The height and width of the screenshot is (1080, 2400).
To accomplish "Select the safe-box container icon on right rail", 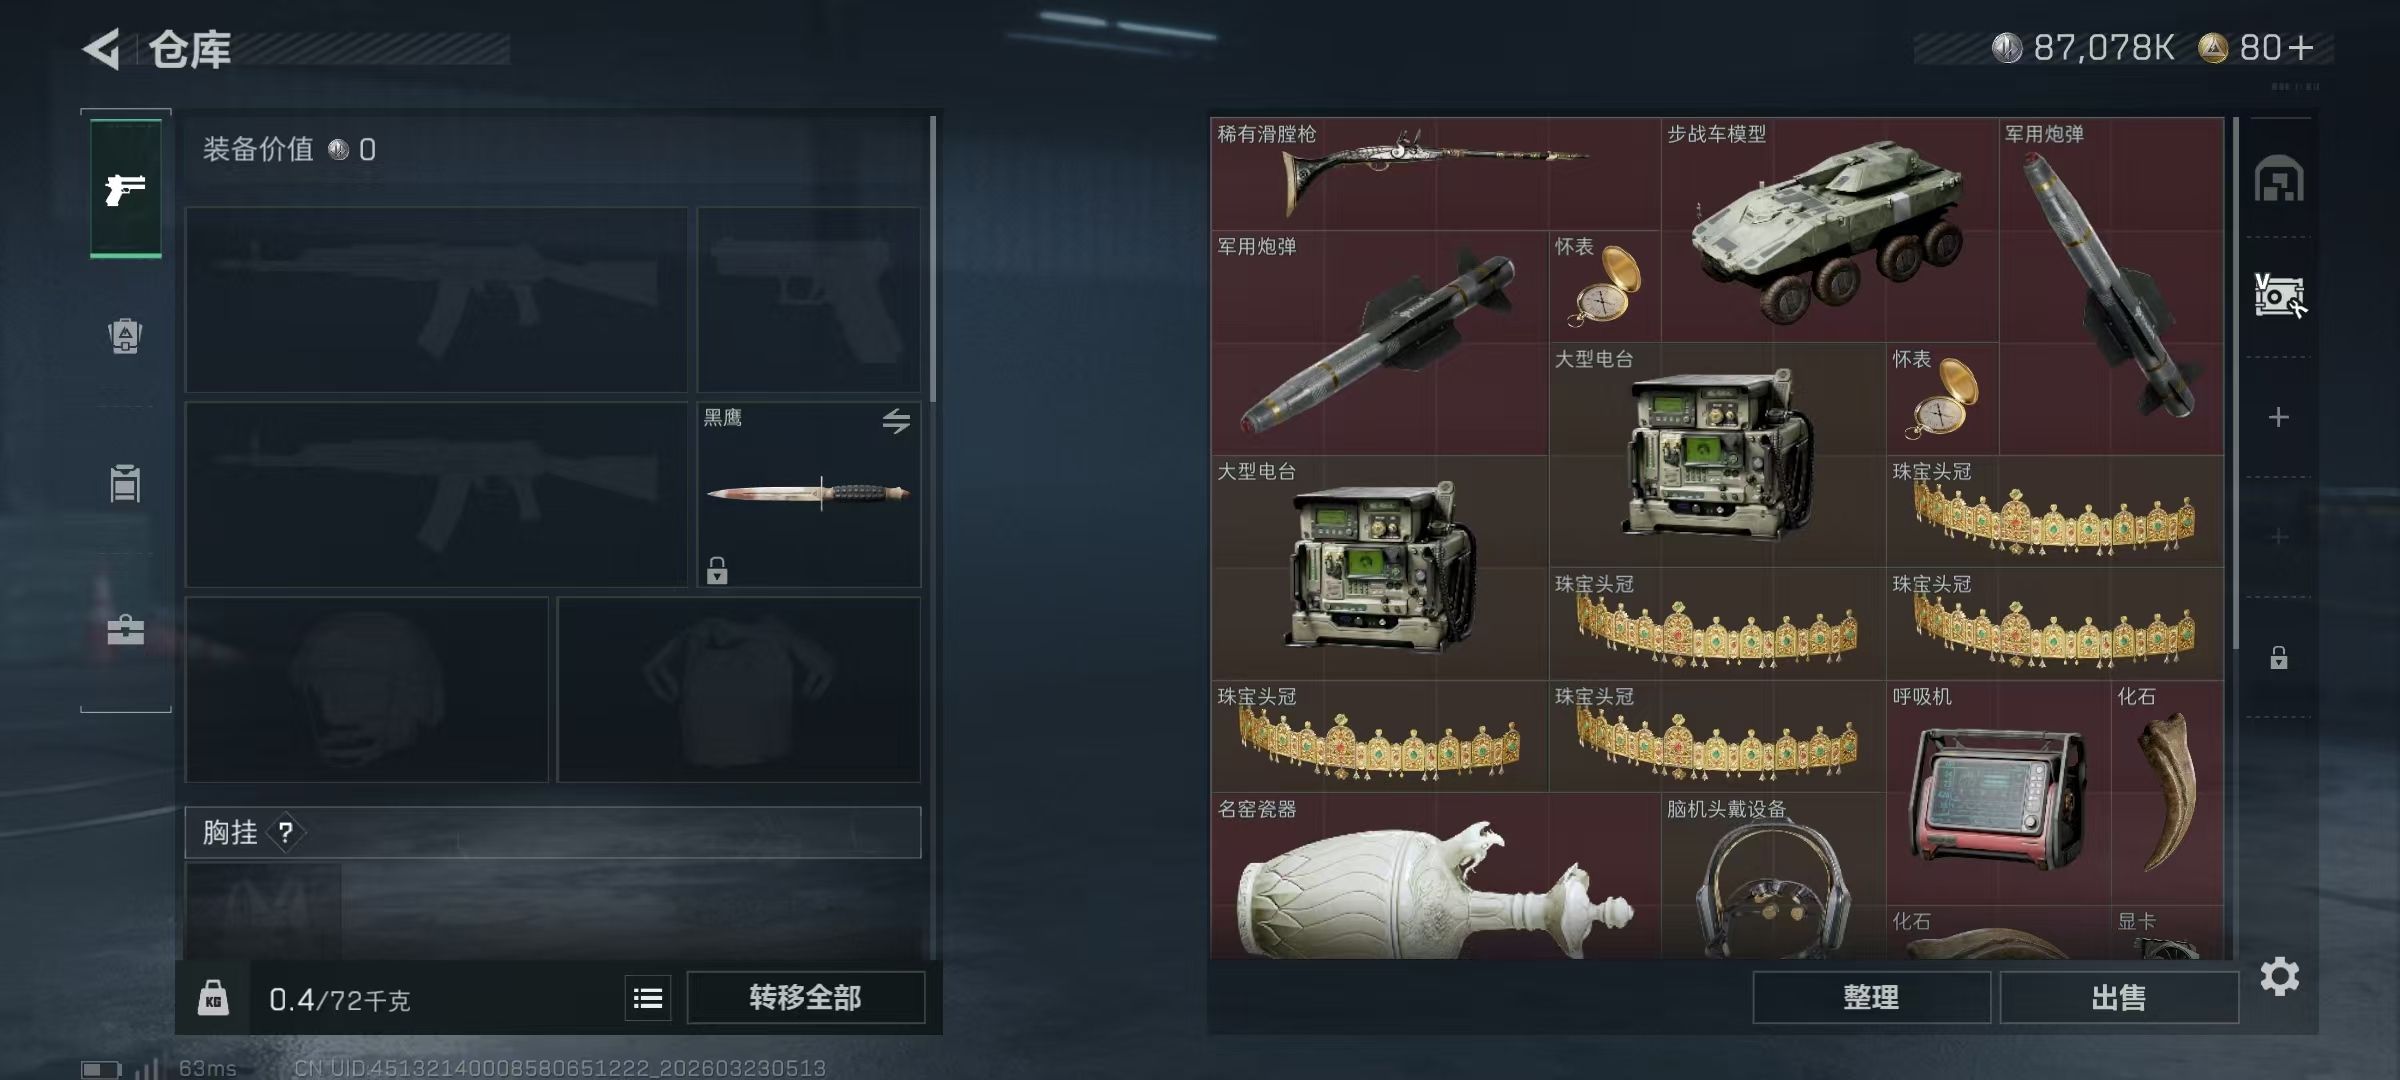I will [x=2279, y=296].
